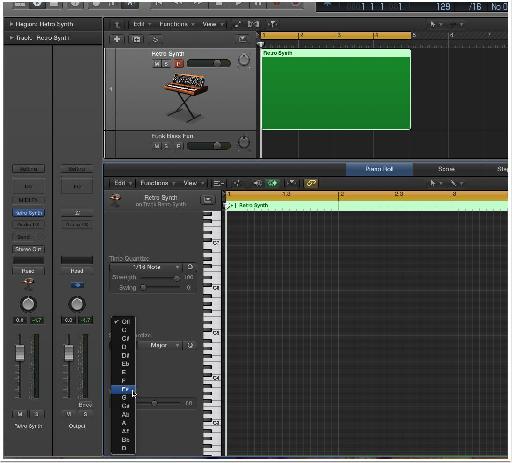This screenshot has width=512, height=463.
Task: Click the stereo link icon on Output strip
Action: [77, 285]
